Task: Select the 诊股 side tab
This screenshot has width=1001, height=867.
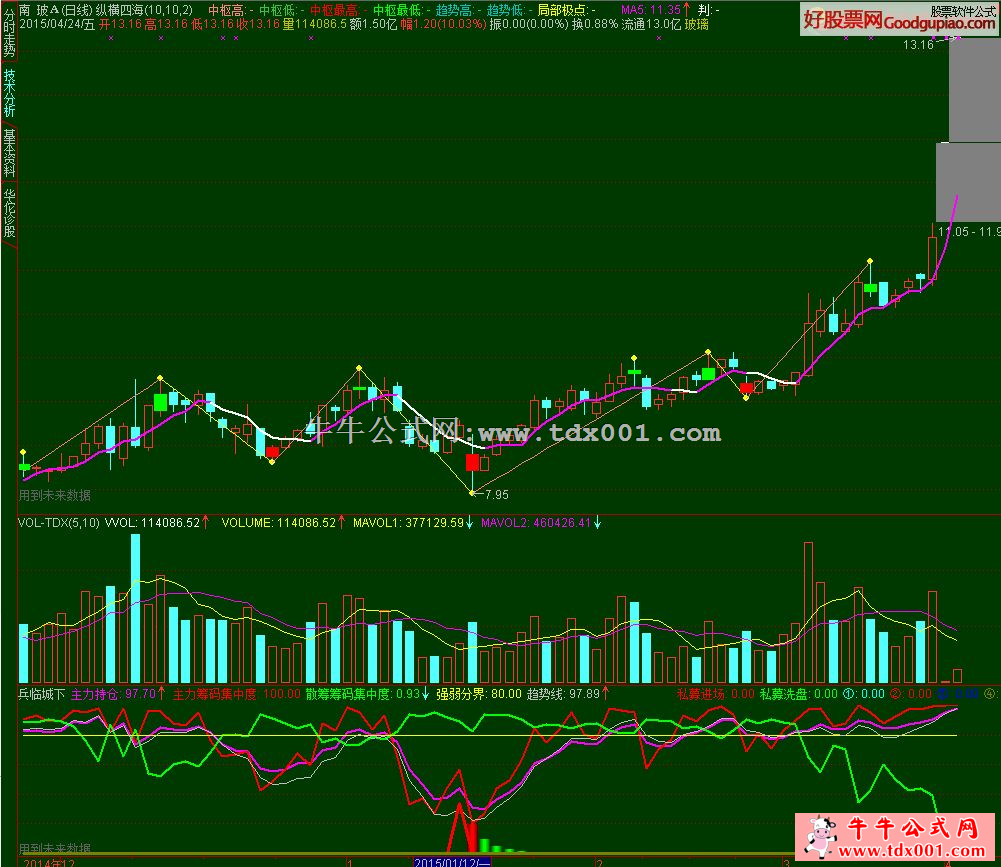Action: click(x=9, y=213)
